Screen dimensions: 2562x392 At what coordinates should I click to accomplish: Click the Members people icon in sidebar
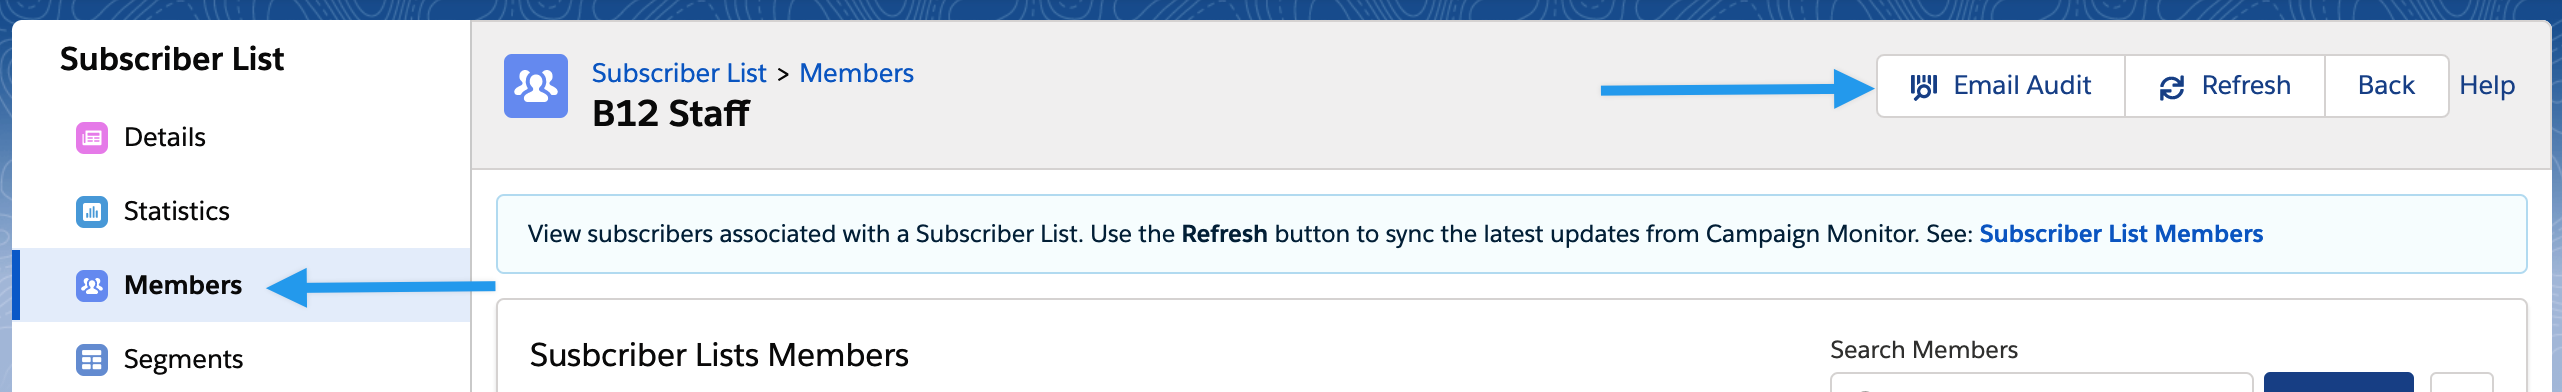(92, 285)
